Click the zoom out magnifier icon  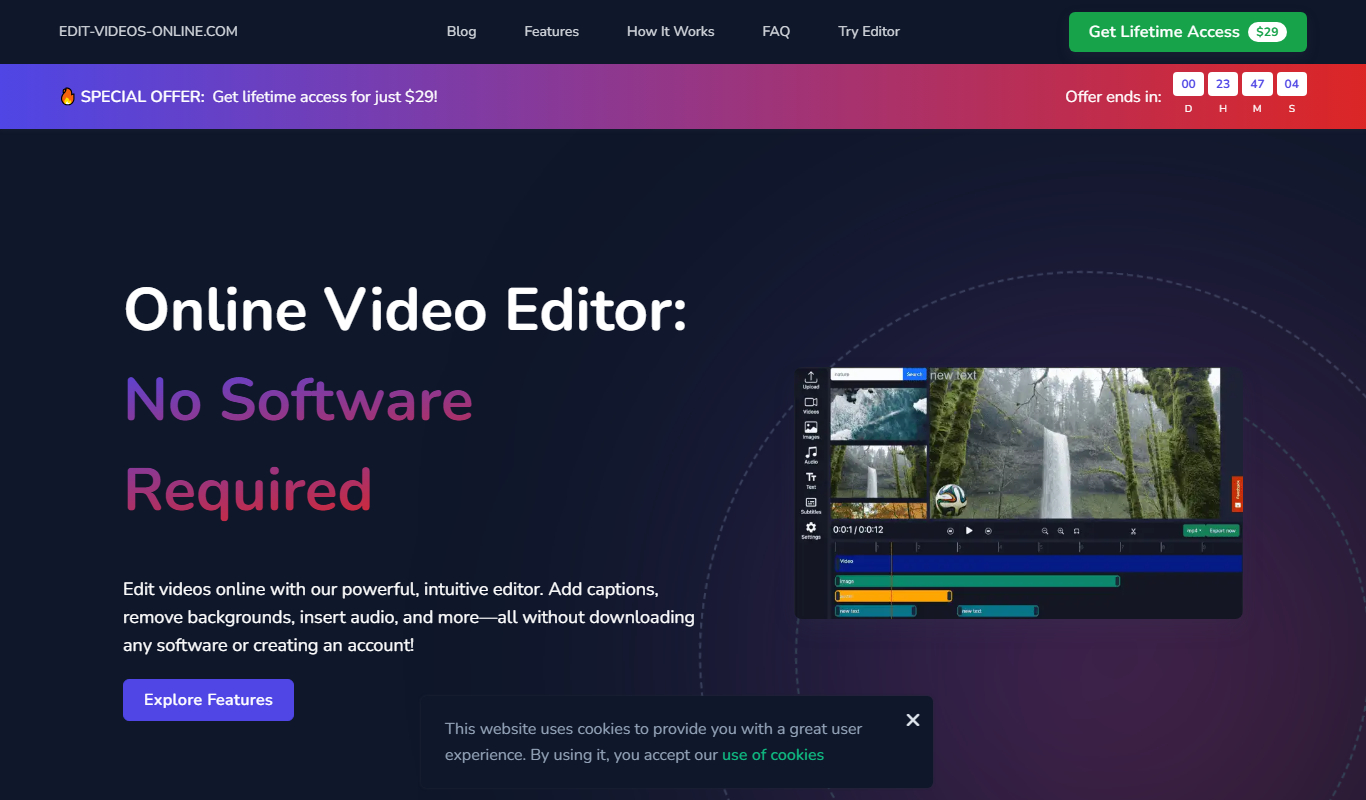coord(1045,530)
